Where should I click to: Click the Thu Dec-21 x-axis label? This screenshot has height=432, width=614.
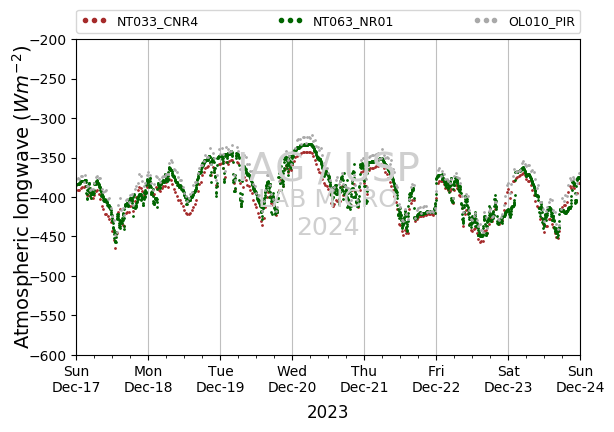point(364,379)
